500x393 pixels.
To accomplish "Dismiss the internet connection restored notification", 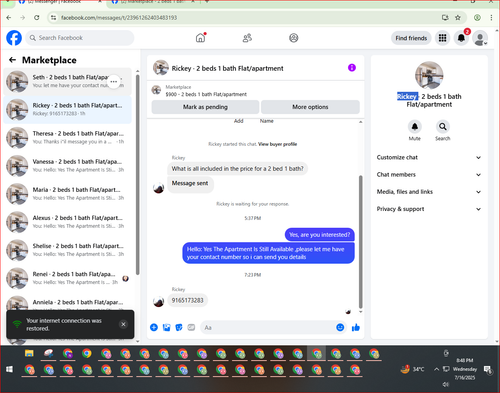I will (123, 324).
